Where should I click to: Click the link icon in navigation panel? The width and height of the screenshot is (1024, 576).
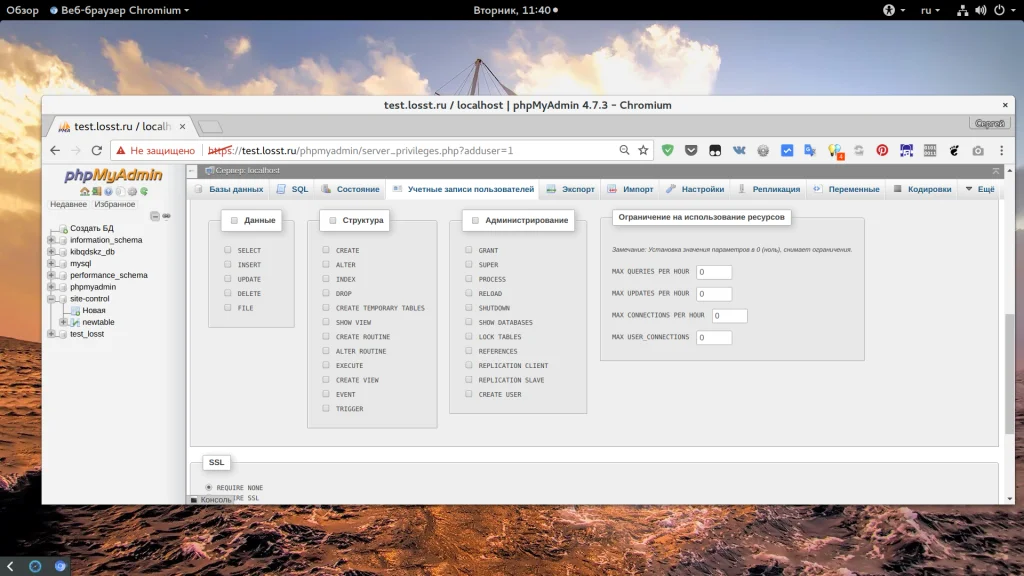pyautogui.click(x=167, y=216)
